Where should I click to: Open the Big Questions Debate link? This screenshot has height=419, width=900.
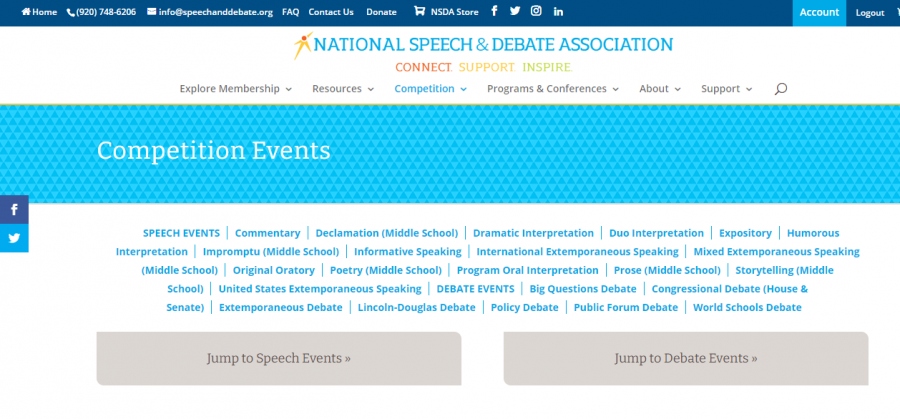pos(583,289)
